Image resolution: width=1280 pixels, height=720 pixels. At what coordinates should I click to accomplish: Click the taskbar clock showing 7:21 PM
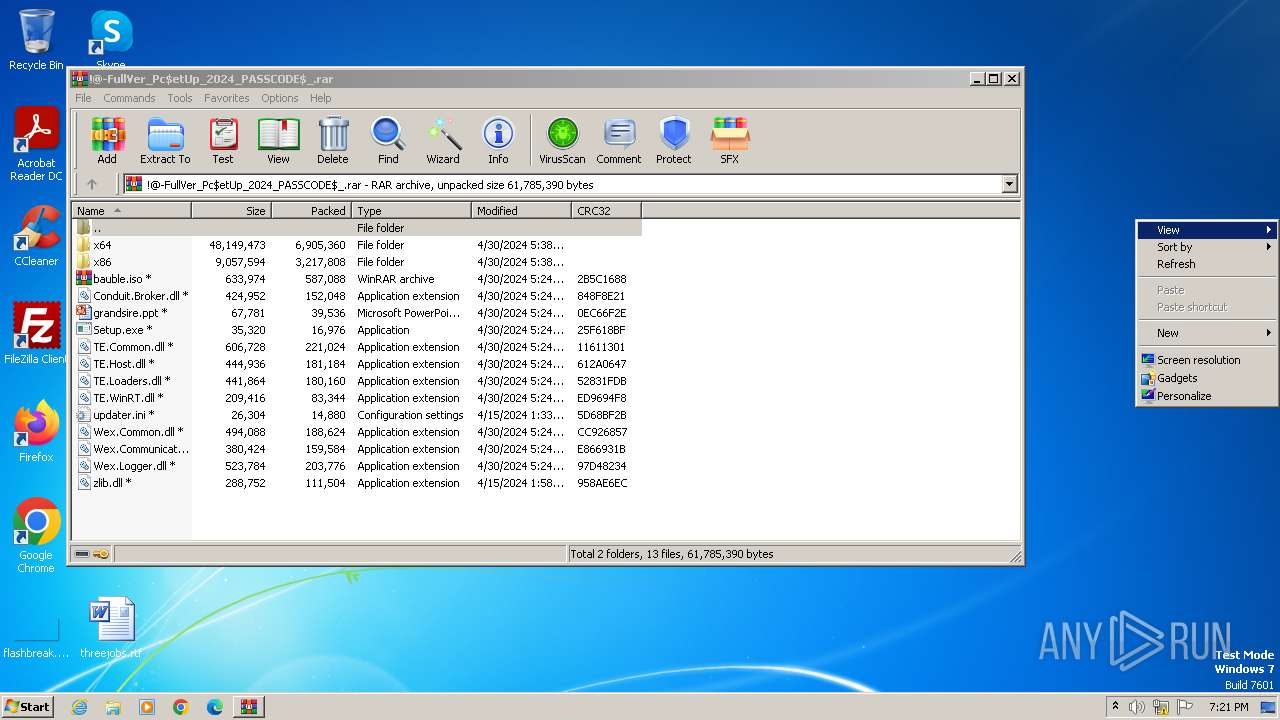click(1228, 707)
